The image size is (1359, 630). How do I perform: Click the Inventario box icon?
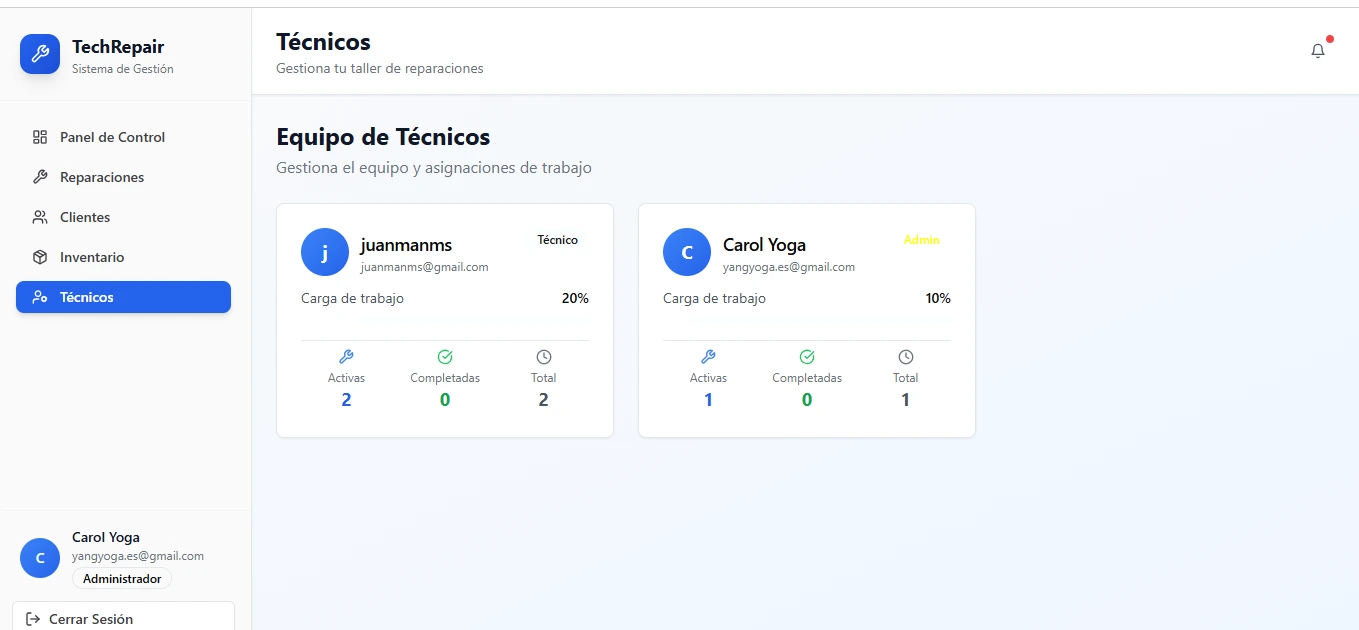pyautogui.click(x=40, y=257)
